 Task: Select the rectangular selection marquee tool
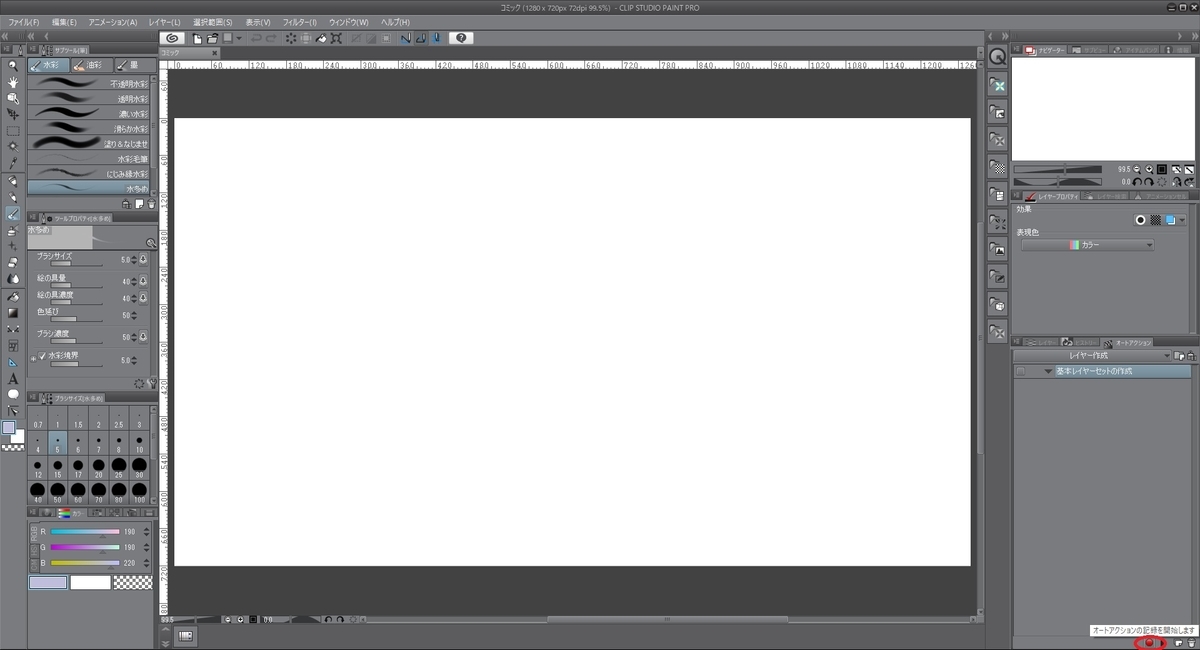coord(13,131)
